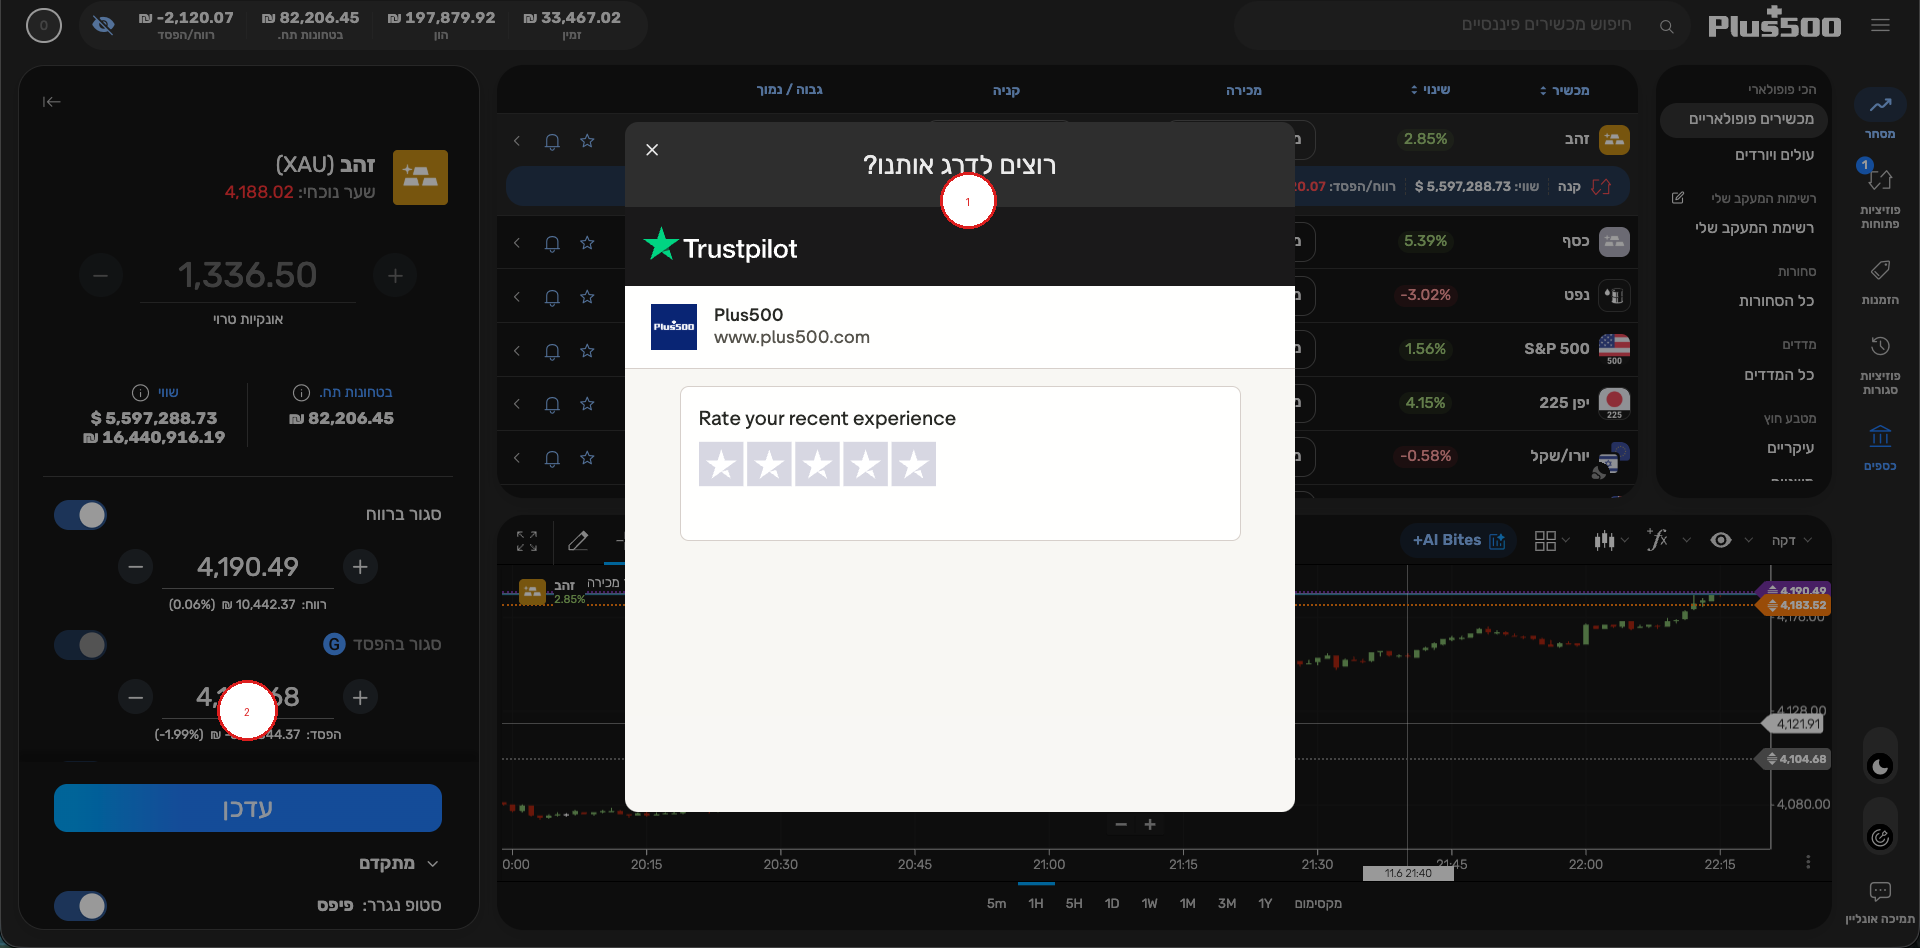Sort table by מכשיר column
This screenshot has height=948, width=1920.
click(x=1565, y=90)
